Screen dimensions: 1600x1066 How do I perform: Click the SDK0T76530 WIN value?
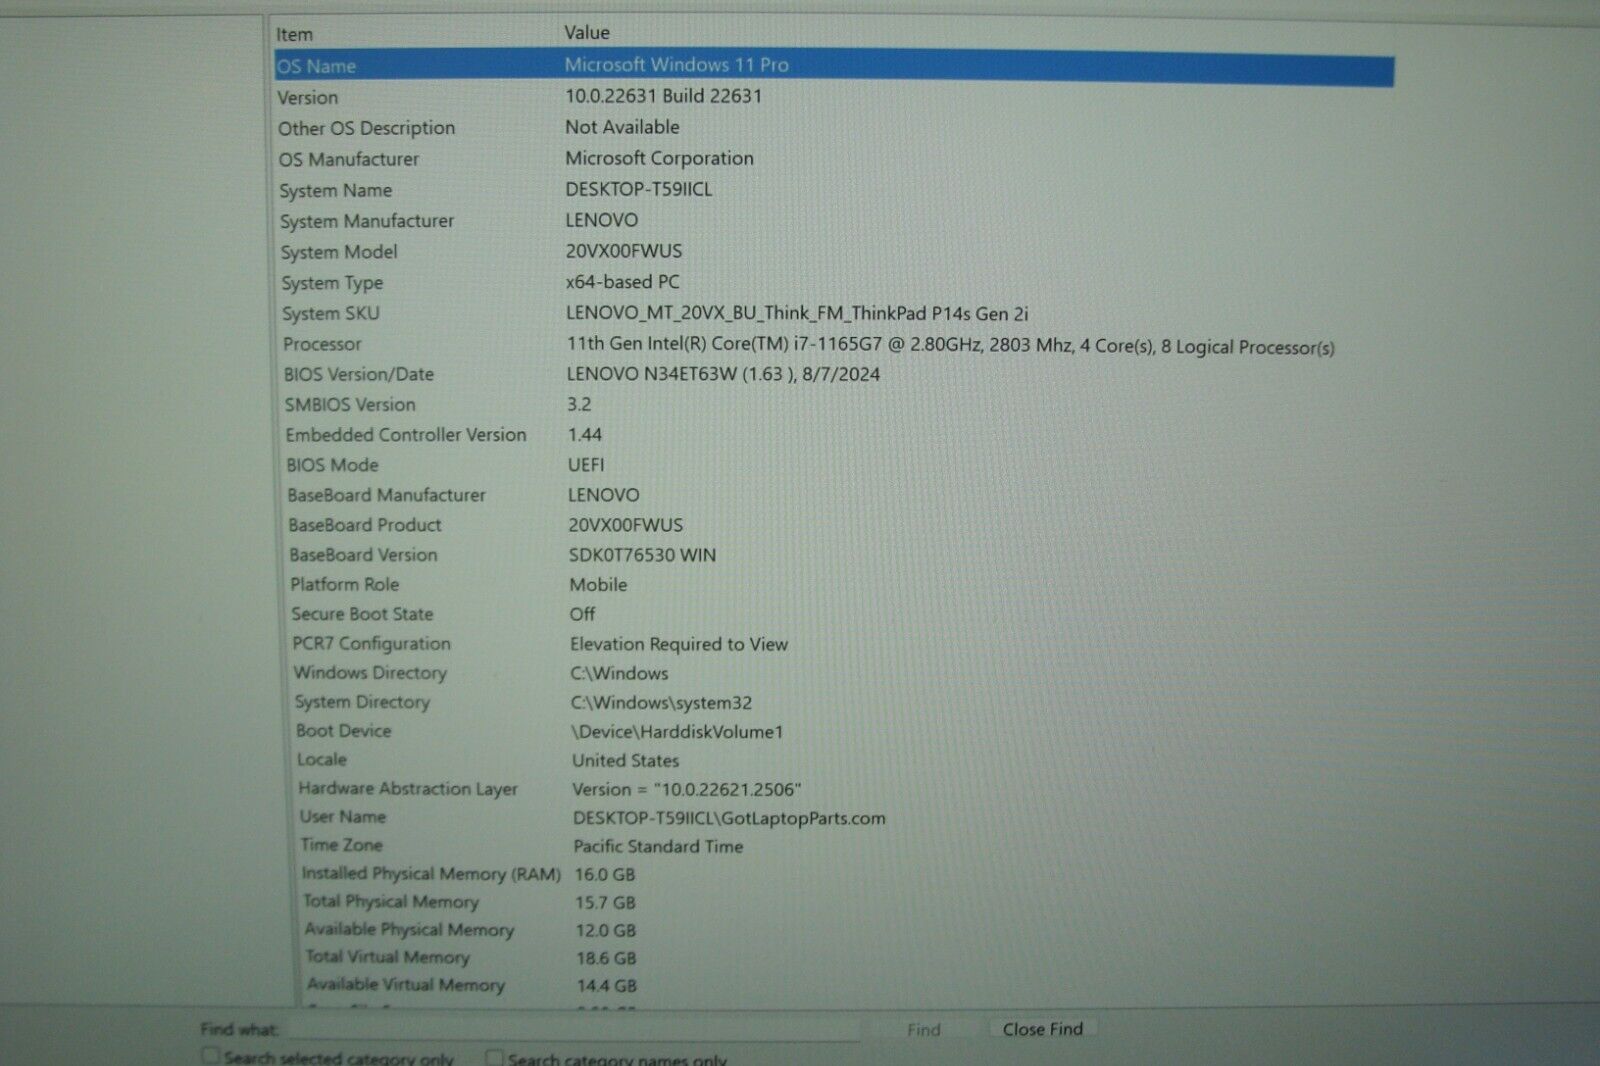click(x=642, y=555)
